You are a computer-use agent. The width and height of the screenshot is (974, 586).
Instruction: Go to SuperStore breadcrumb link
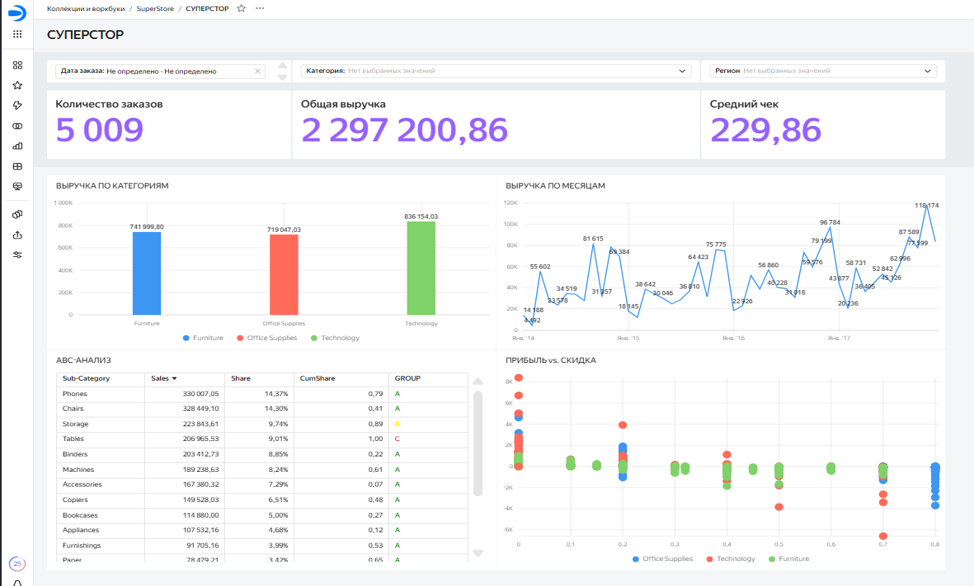point(155,9)
